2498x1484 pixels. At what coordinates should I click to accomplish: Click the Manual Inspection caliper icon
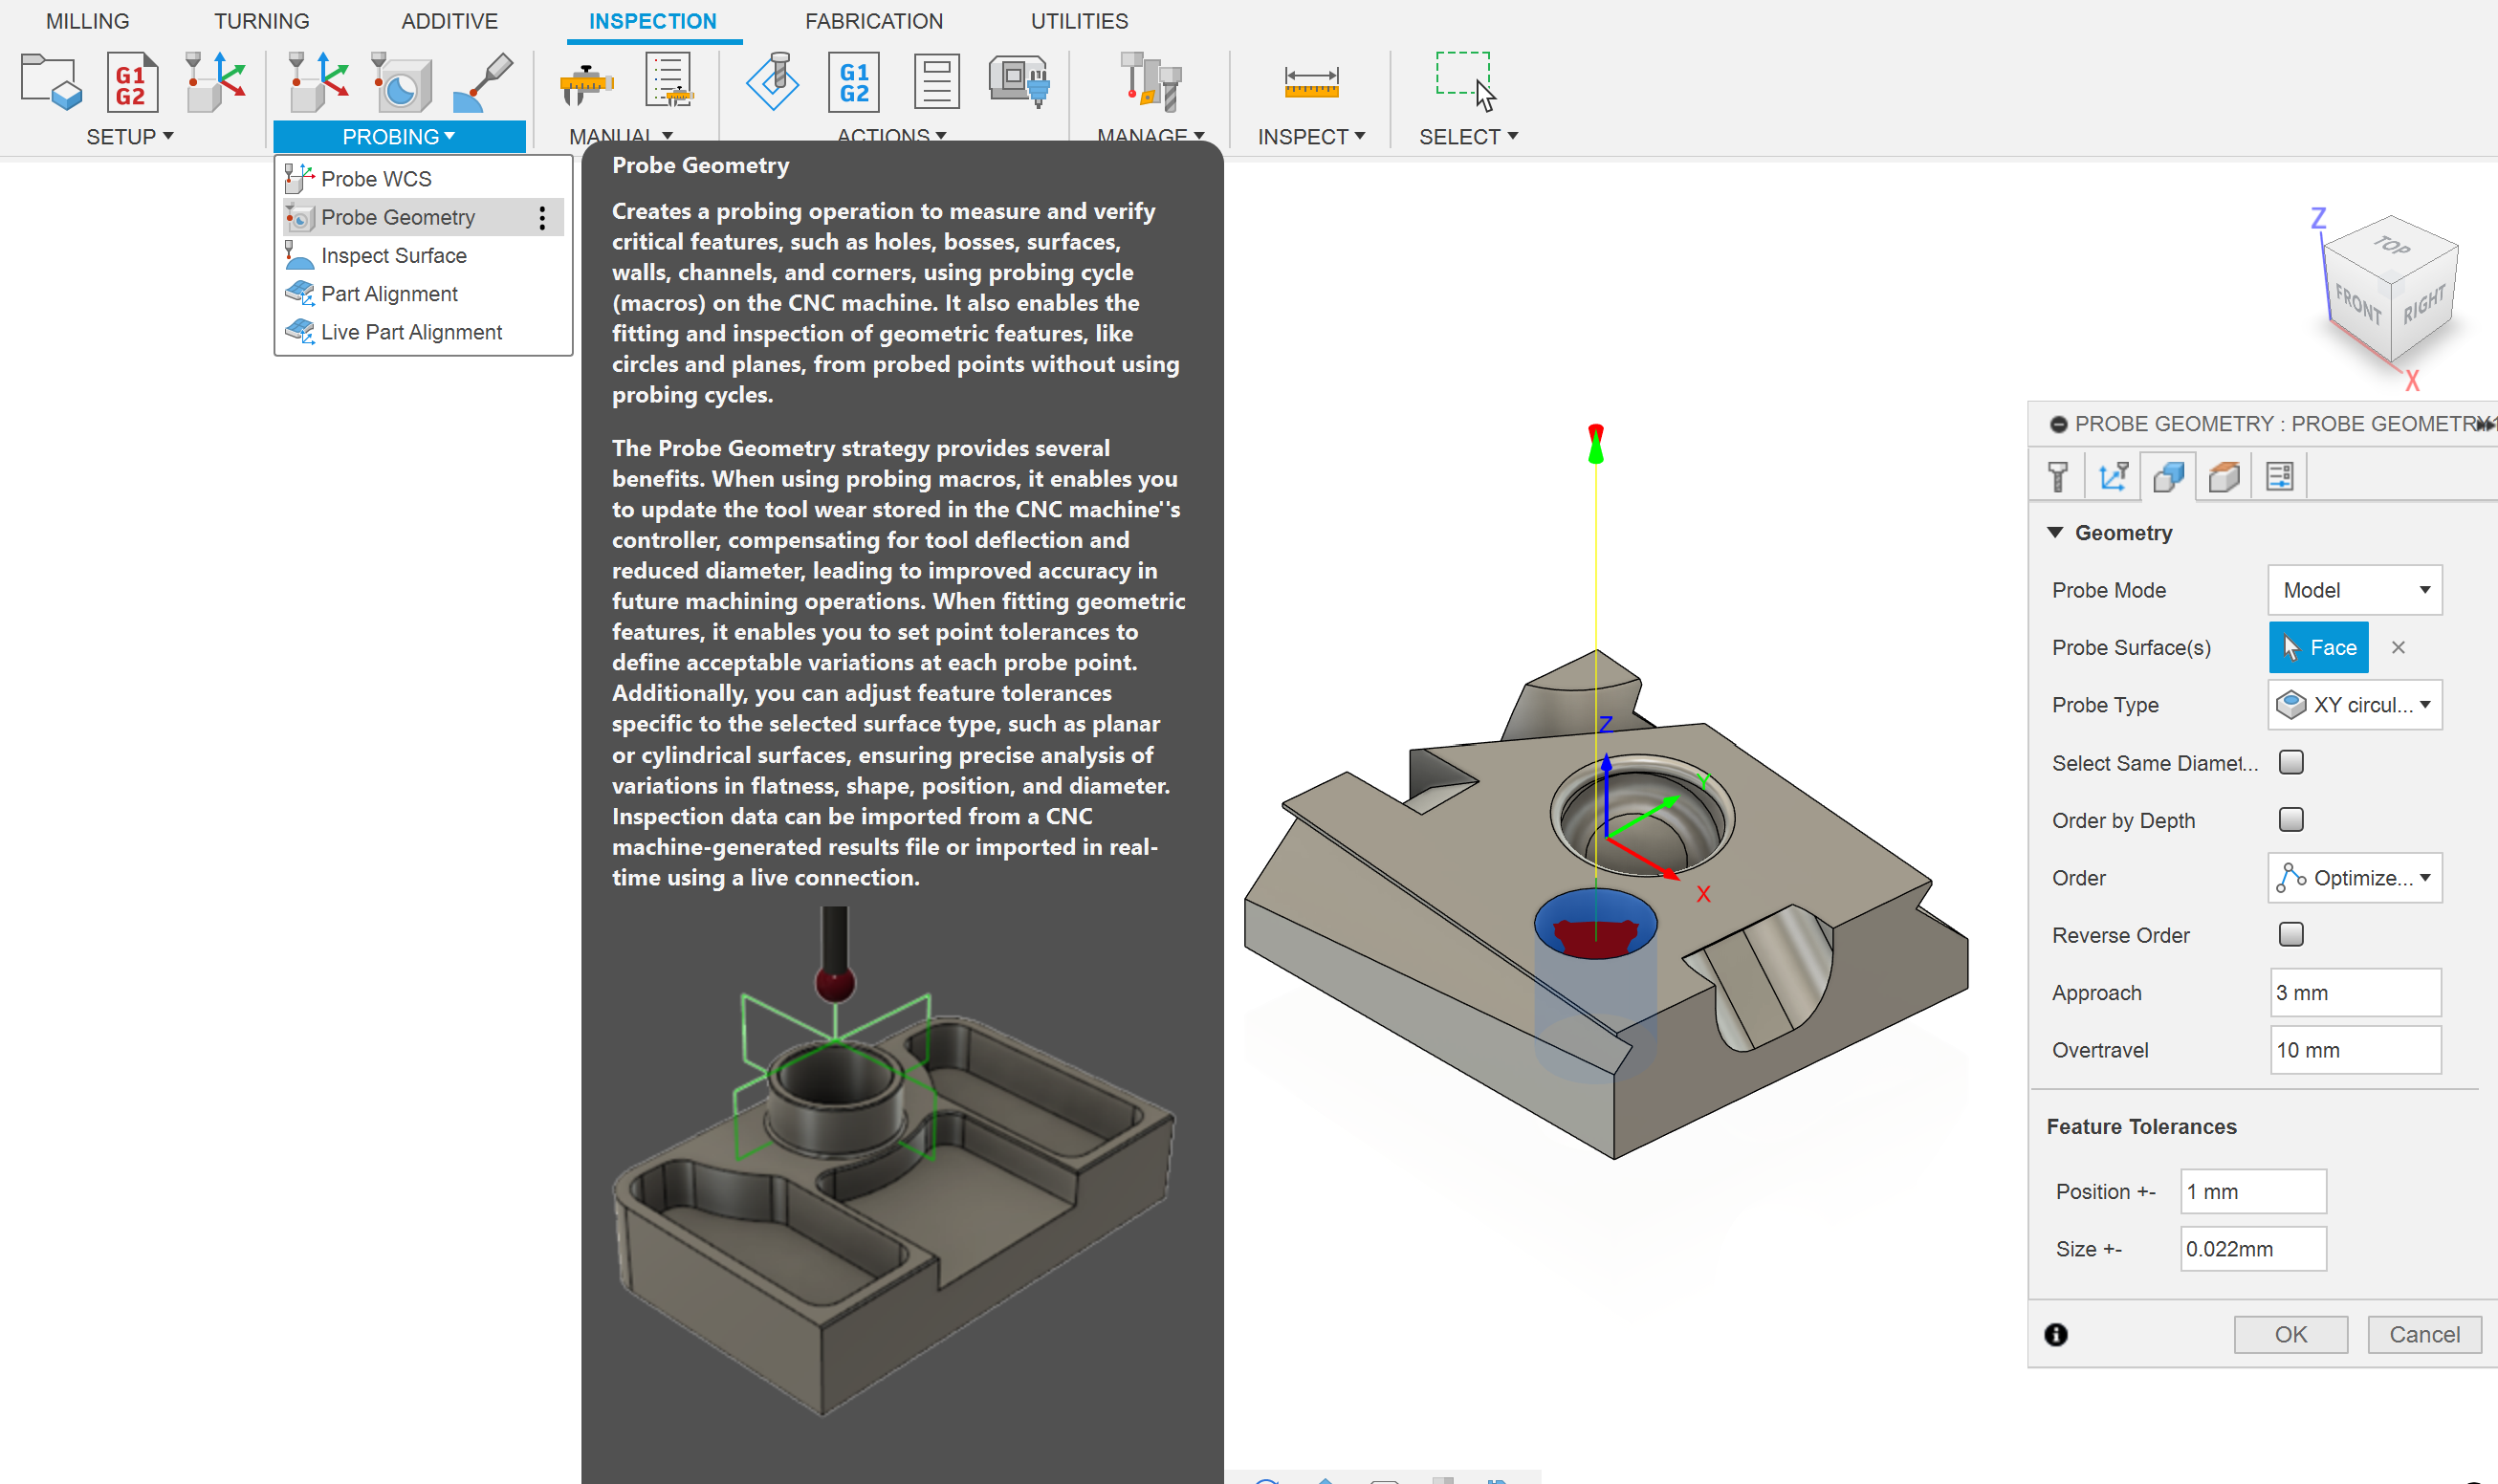(586, 82)
